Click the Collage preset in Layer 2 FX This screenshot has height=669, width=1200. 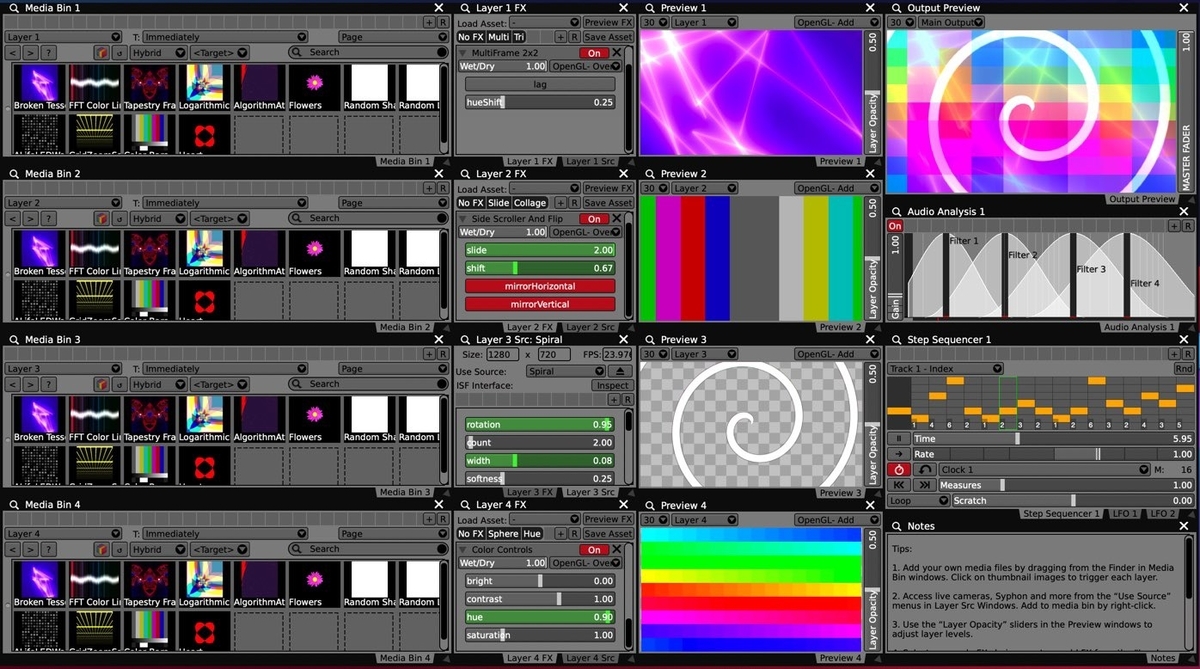click(530, 203)
